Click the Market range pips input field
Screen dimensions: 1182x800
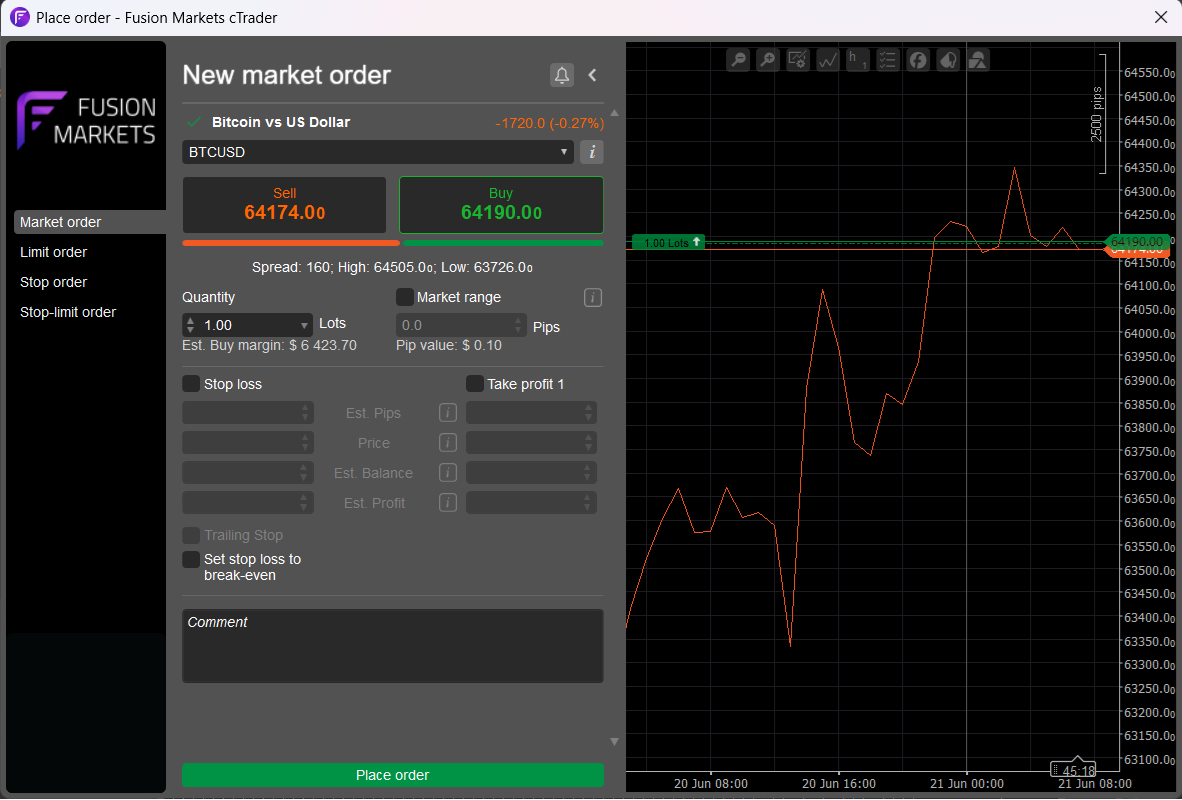coord(461,325)
